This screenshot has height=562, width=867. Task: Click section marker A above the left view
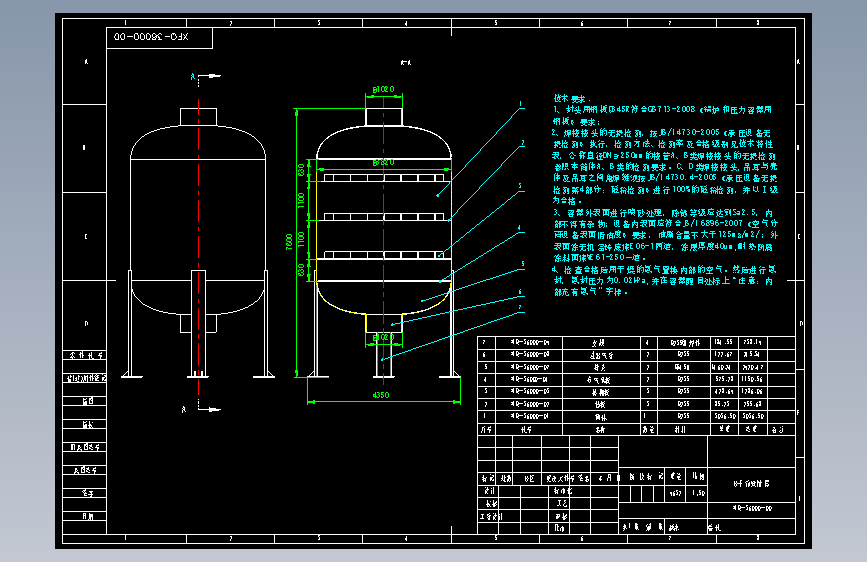point(192,76)
